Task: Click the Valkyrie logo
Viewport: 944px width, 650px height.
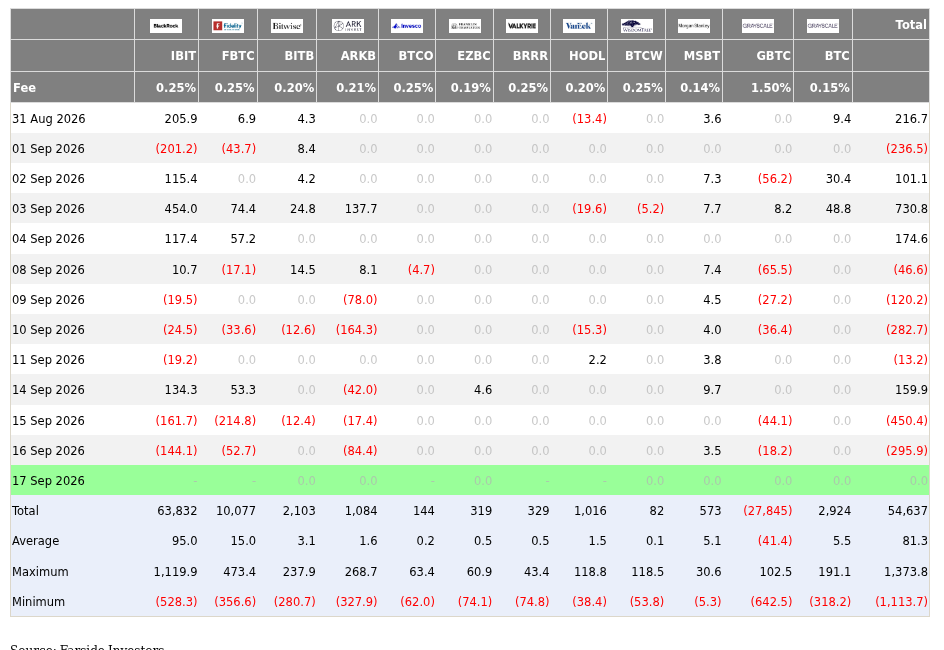Action: [x=522, y=26]
